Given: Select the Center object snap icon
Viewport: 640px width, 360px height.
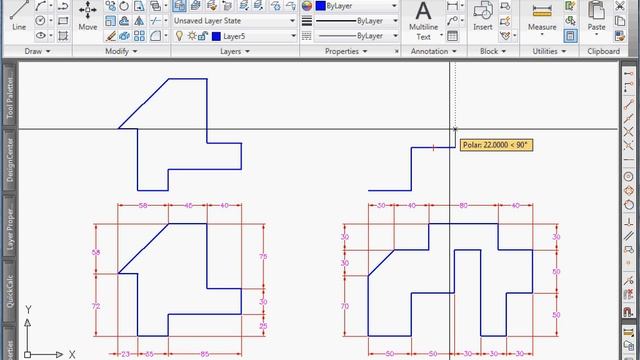Looking at the screenshot, I should click(629, 176).
